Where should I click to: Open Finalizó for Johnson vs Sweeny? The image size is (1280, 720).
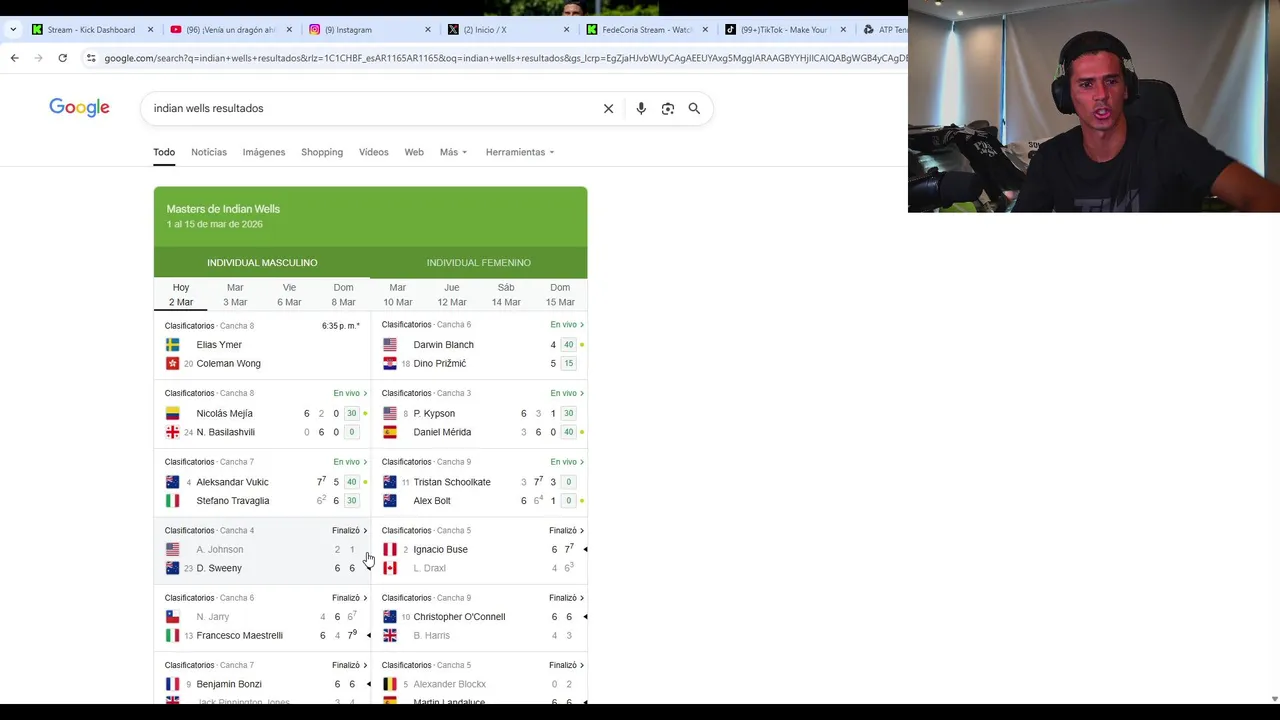point(350,531)
